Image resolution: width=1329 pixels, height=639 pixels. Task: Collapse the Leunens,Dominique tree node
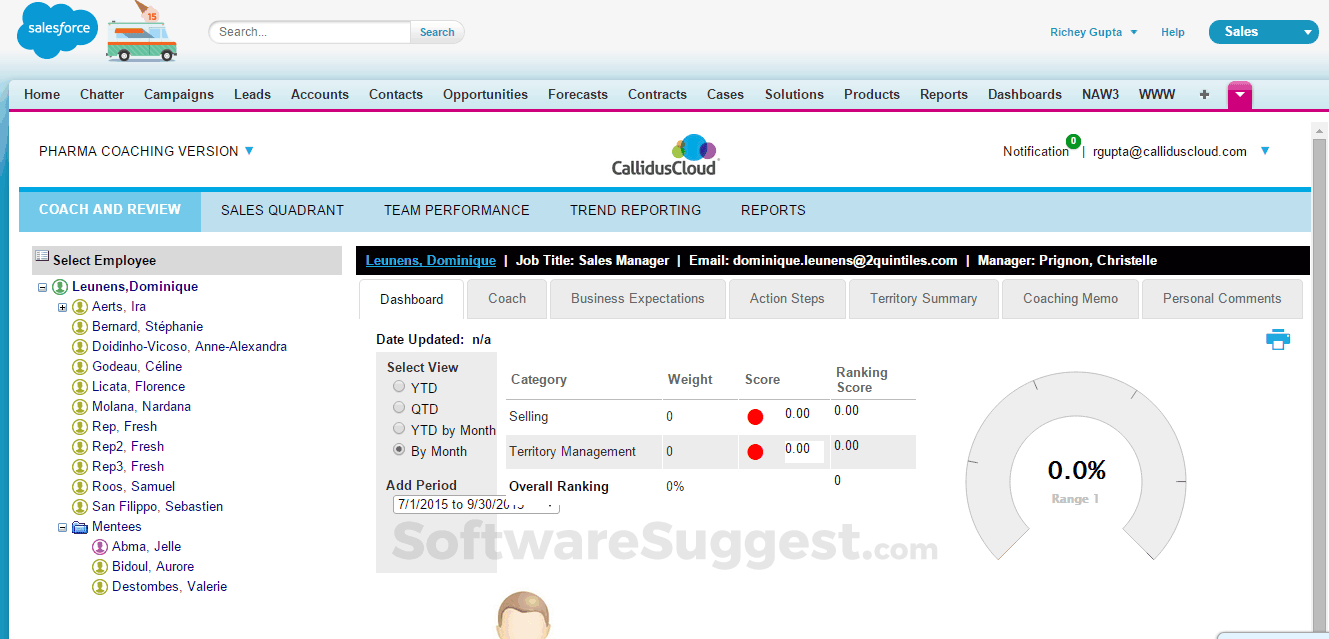pos(42,287)
